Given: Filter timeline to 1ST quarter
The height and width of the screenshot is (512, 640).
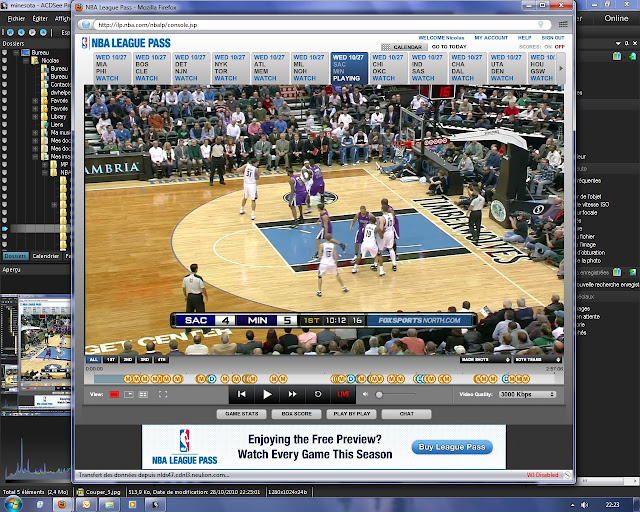Looking at the screenshot, I should point(111,360).
